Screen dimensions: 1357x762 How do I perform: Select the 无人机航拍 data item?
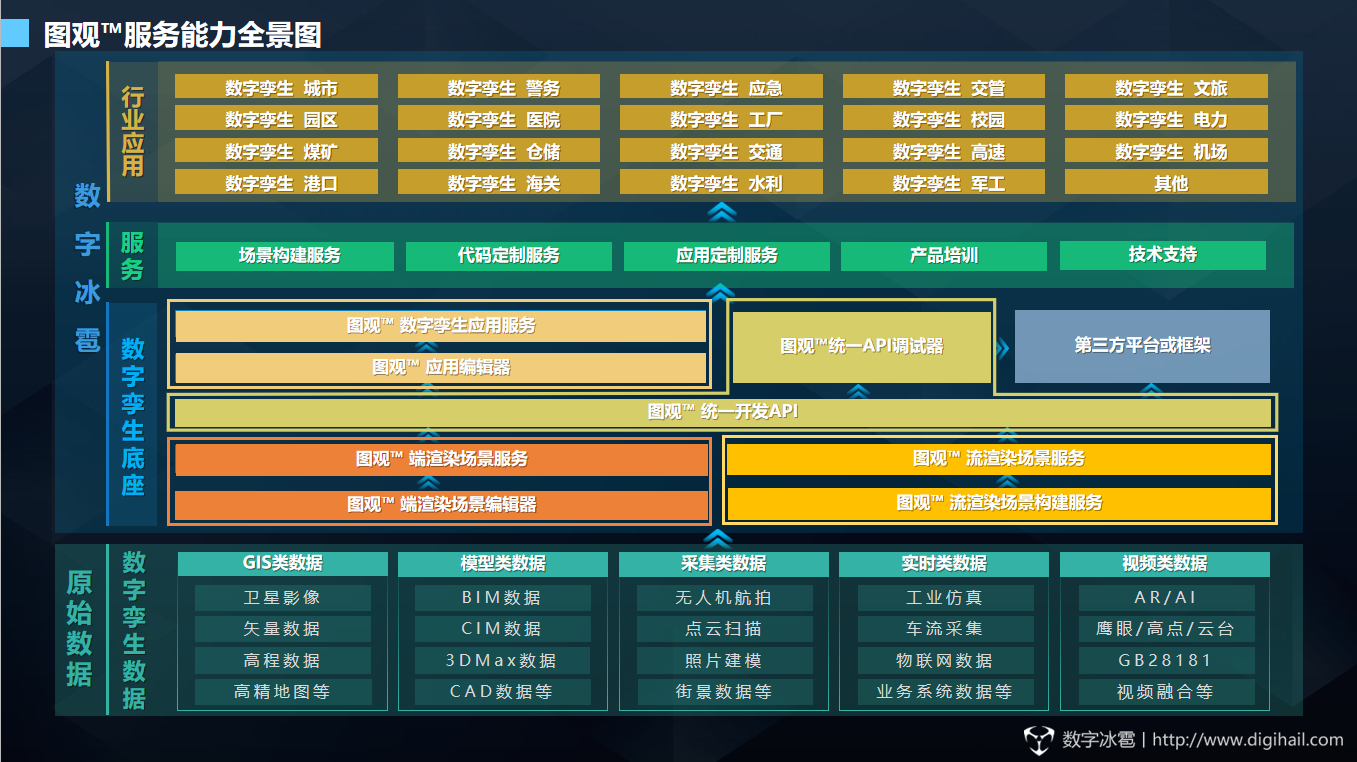tap(722, 598)
